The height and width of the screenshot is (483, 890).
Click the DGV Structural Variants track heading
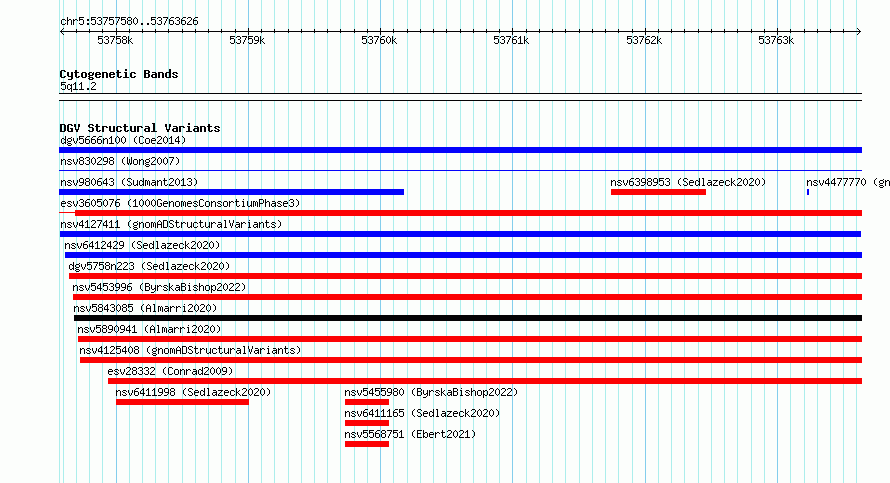coord(140,128)
